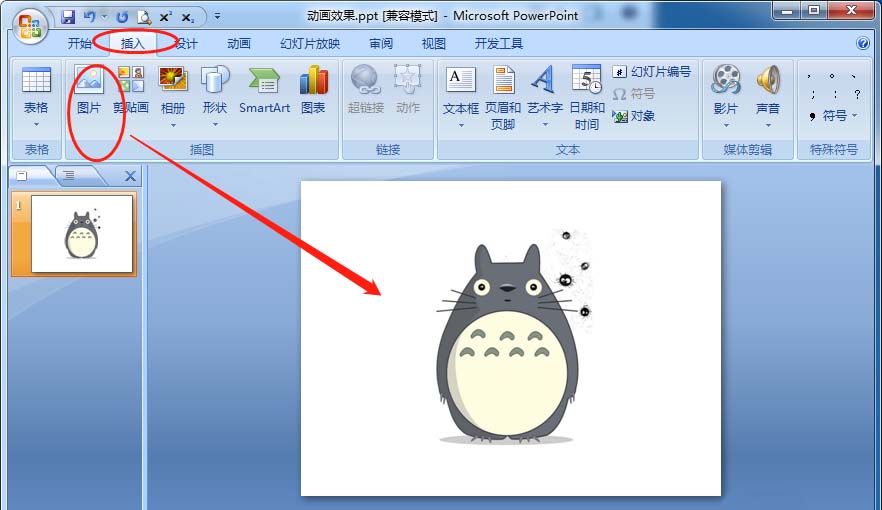Click the Office button orb
This screenshot has width=882, height=510.
(30, 26)
